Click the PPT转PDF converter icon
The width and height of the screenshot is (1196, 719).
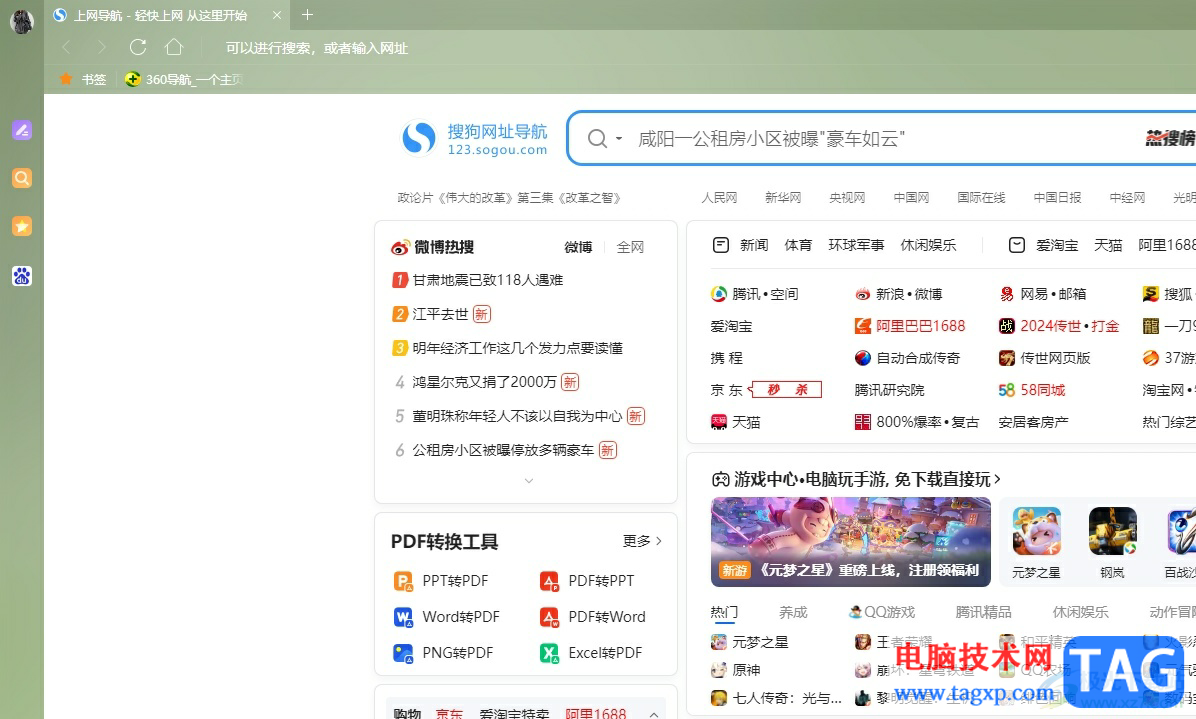403,580
